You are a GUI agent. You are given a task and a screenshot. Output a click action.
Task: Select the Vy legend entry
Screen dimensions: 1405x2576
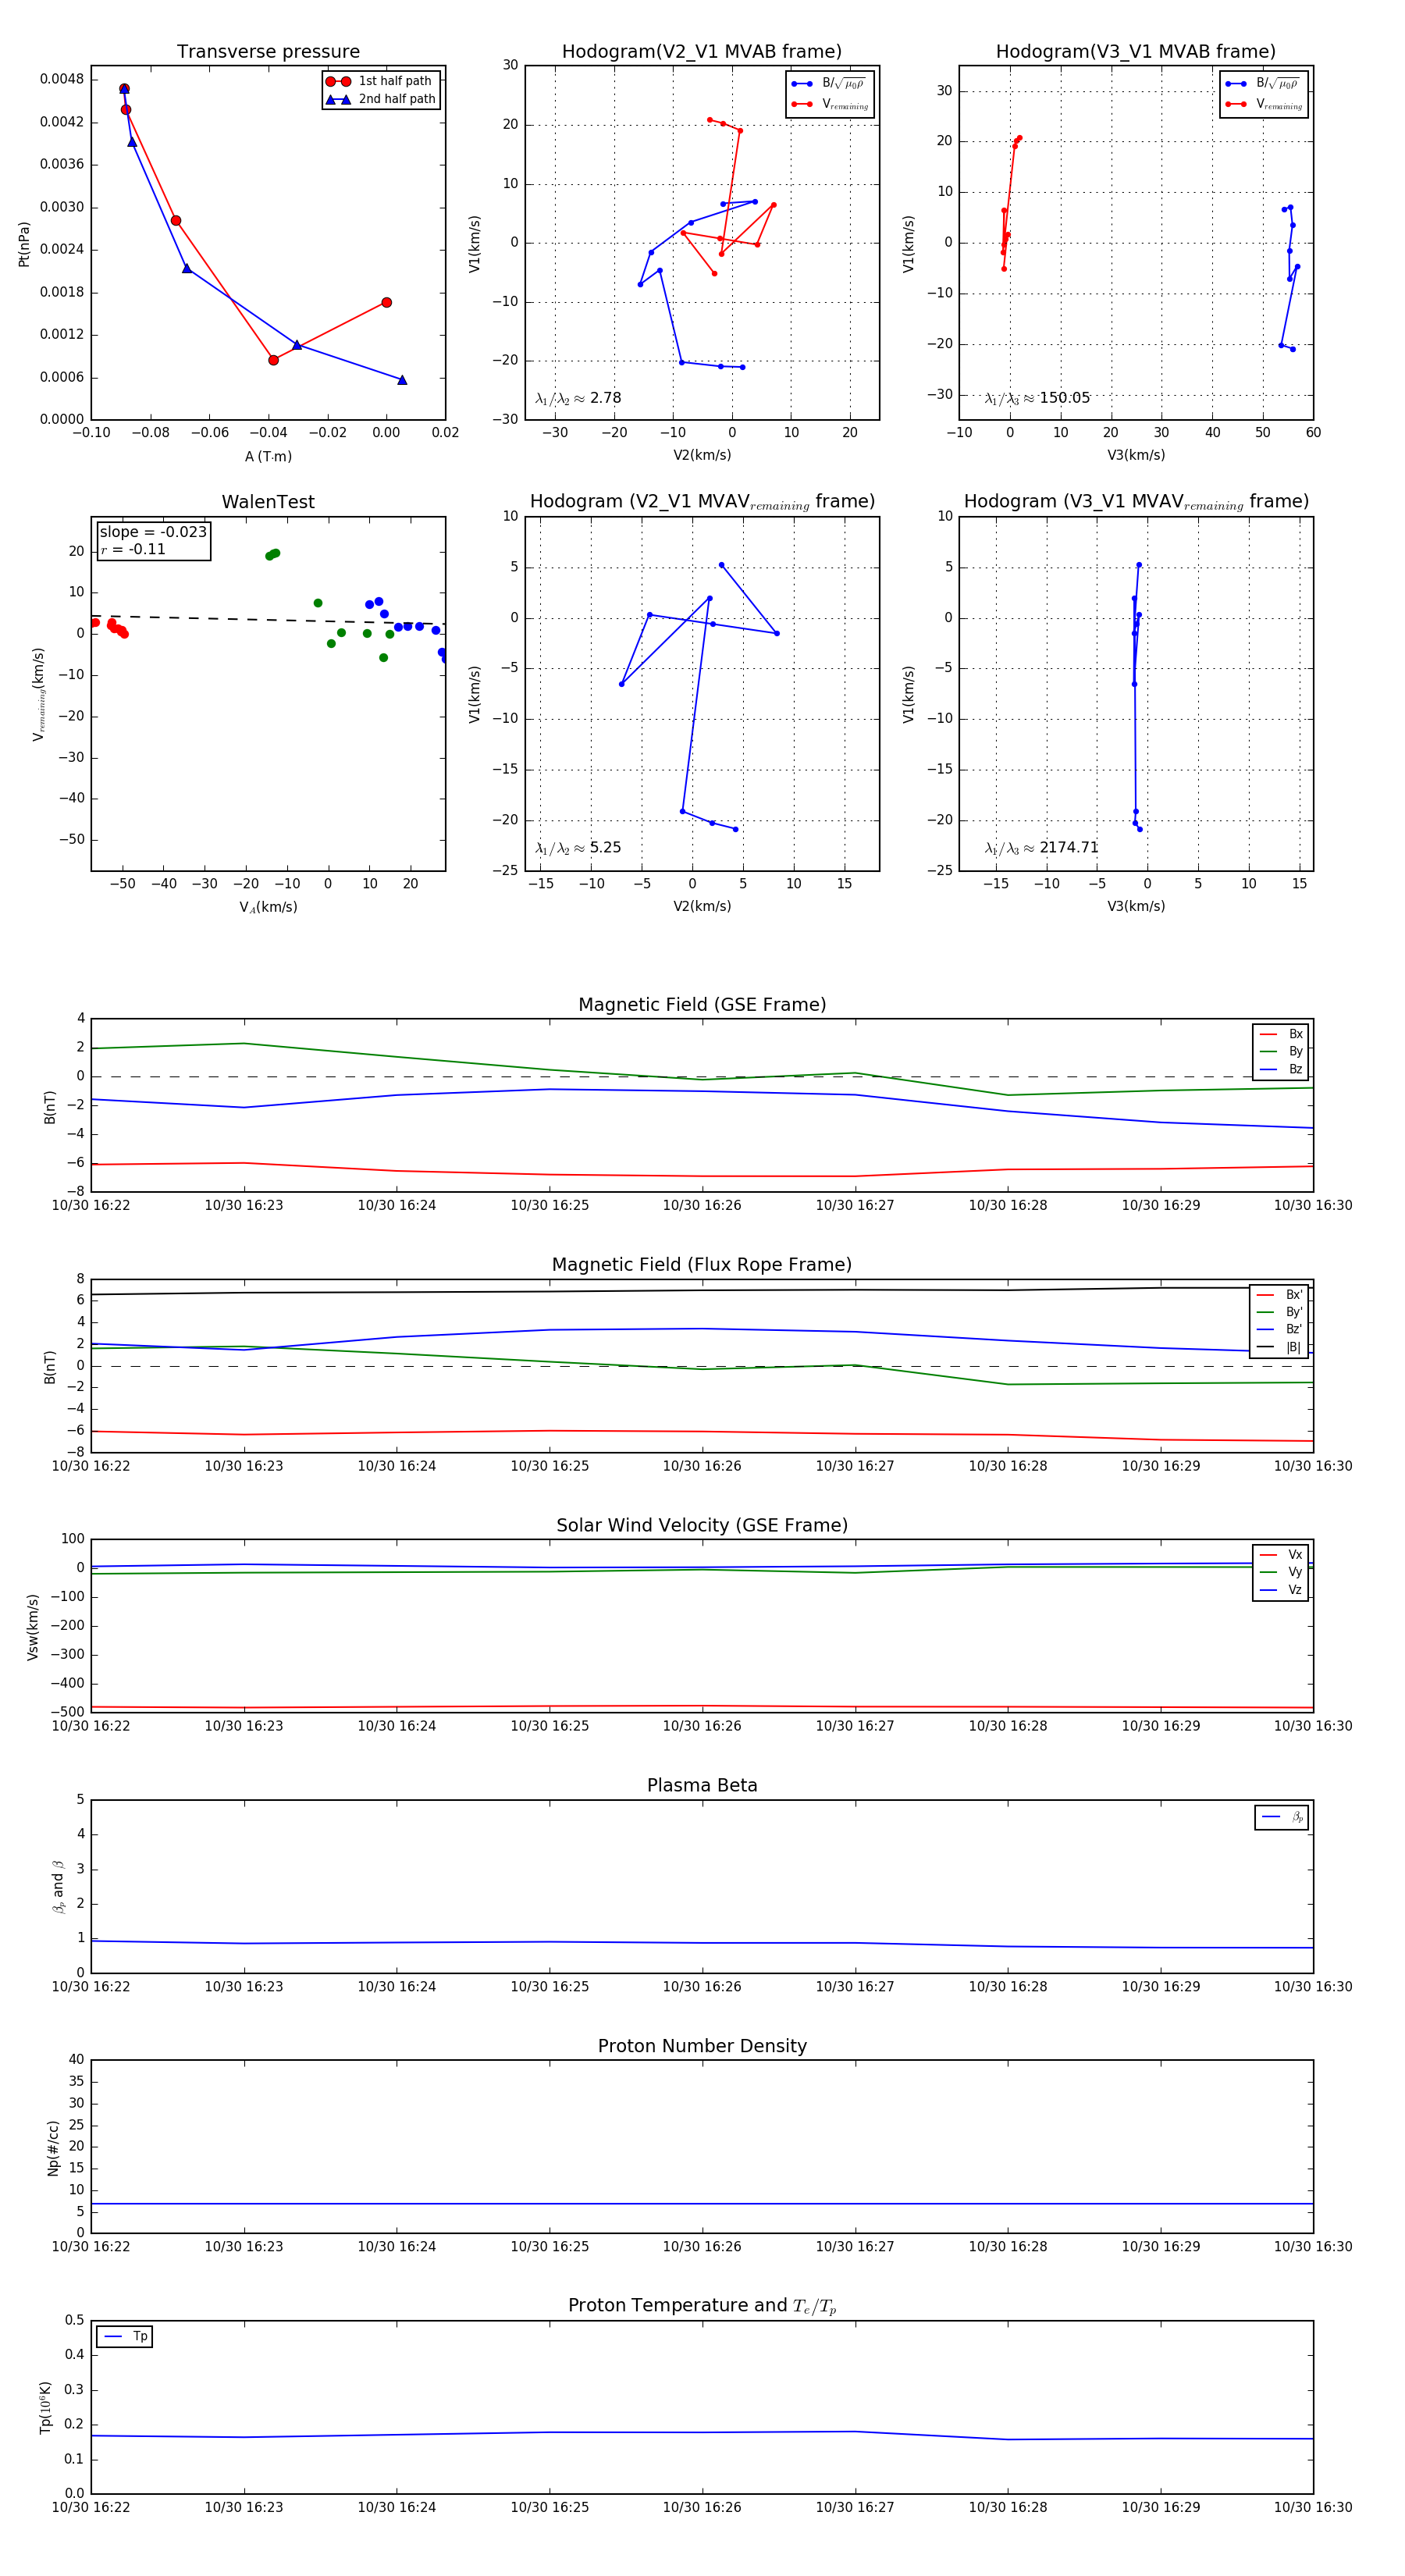[1281, 1572]
